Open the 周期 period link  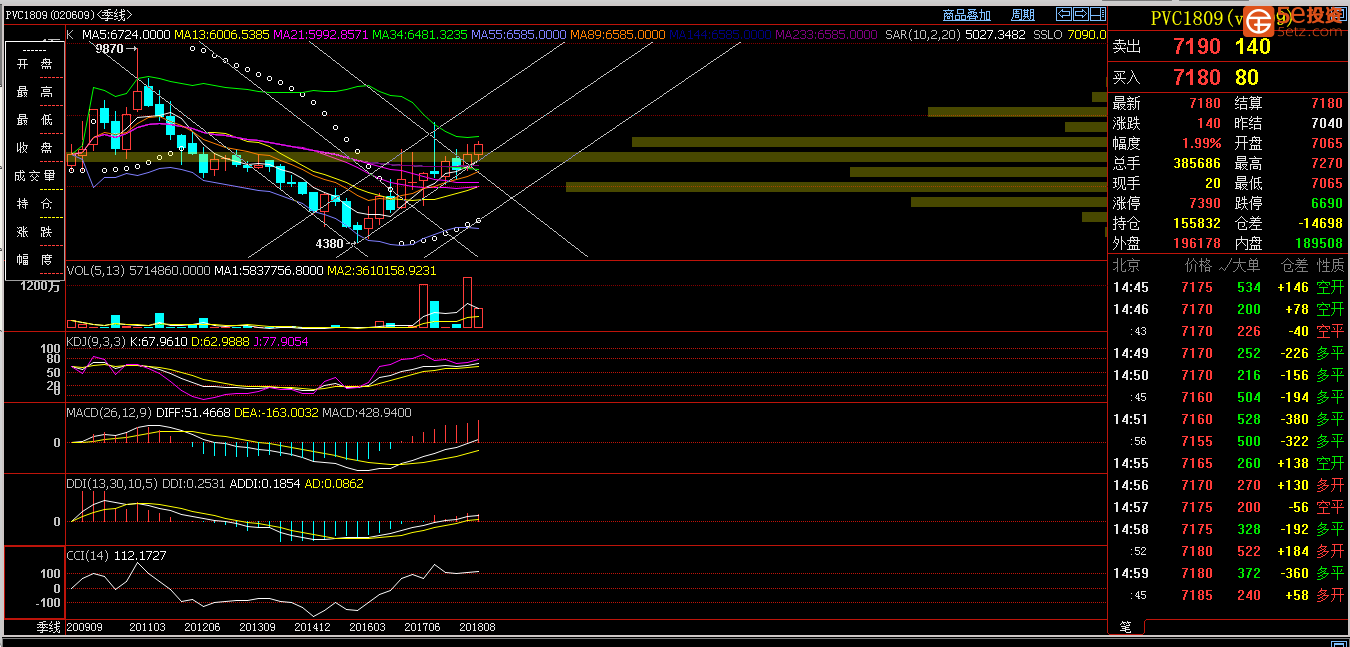[x=1023, y=15]
